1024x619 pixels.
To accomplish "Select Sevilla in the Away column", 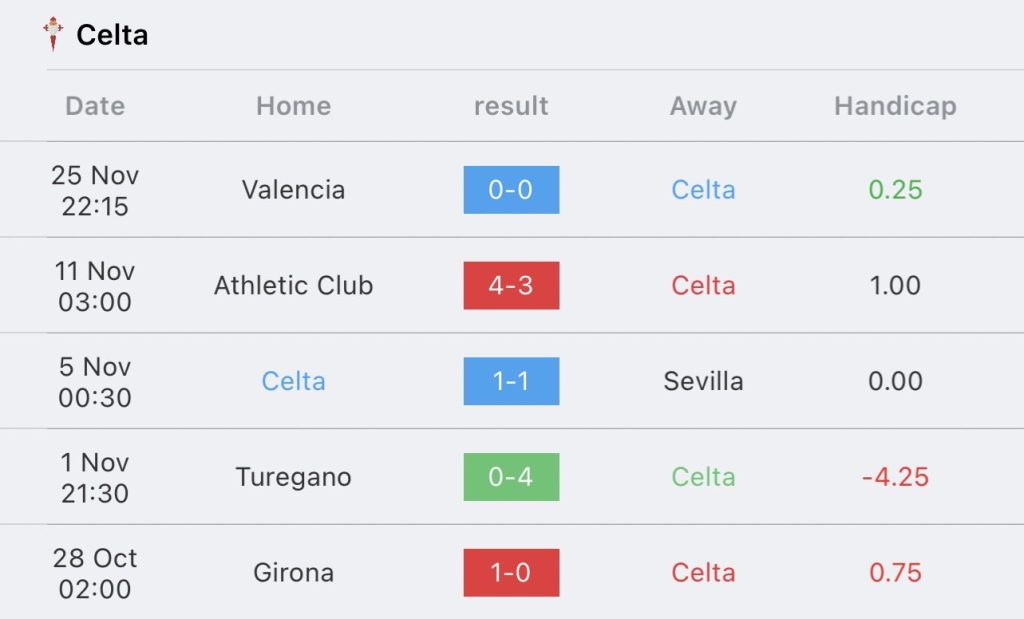I will tap(703, 381).
